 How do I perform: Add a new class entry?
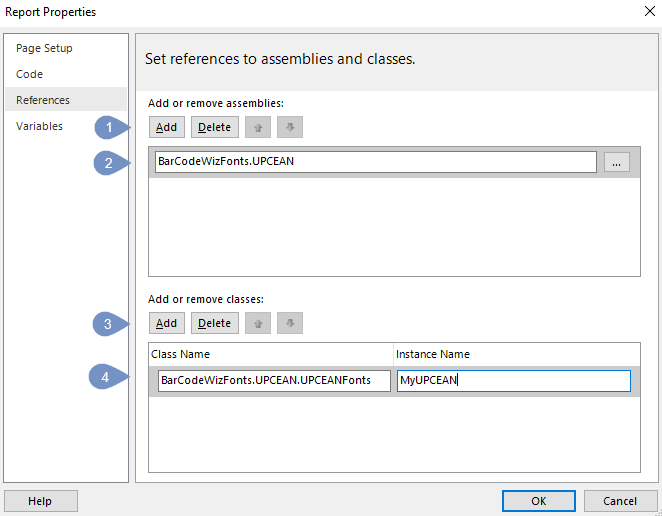coord(167,323)
